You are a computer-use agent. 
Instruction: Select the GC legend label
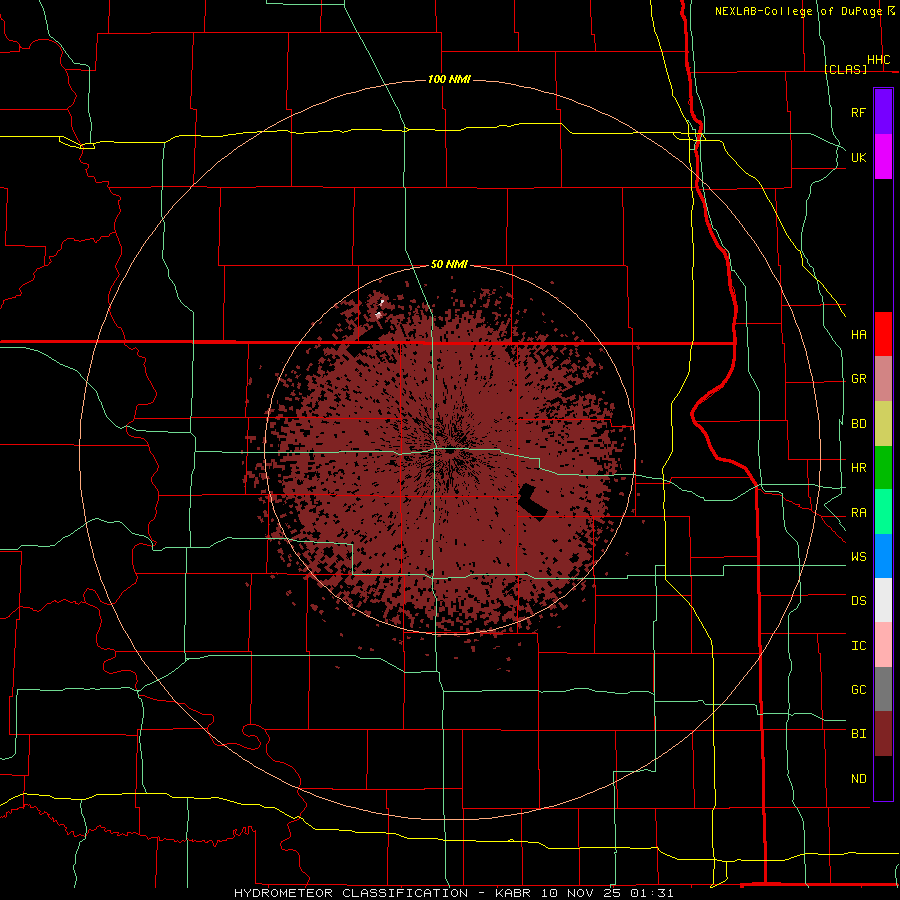tap(858, 690)
